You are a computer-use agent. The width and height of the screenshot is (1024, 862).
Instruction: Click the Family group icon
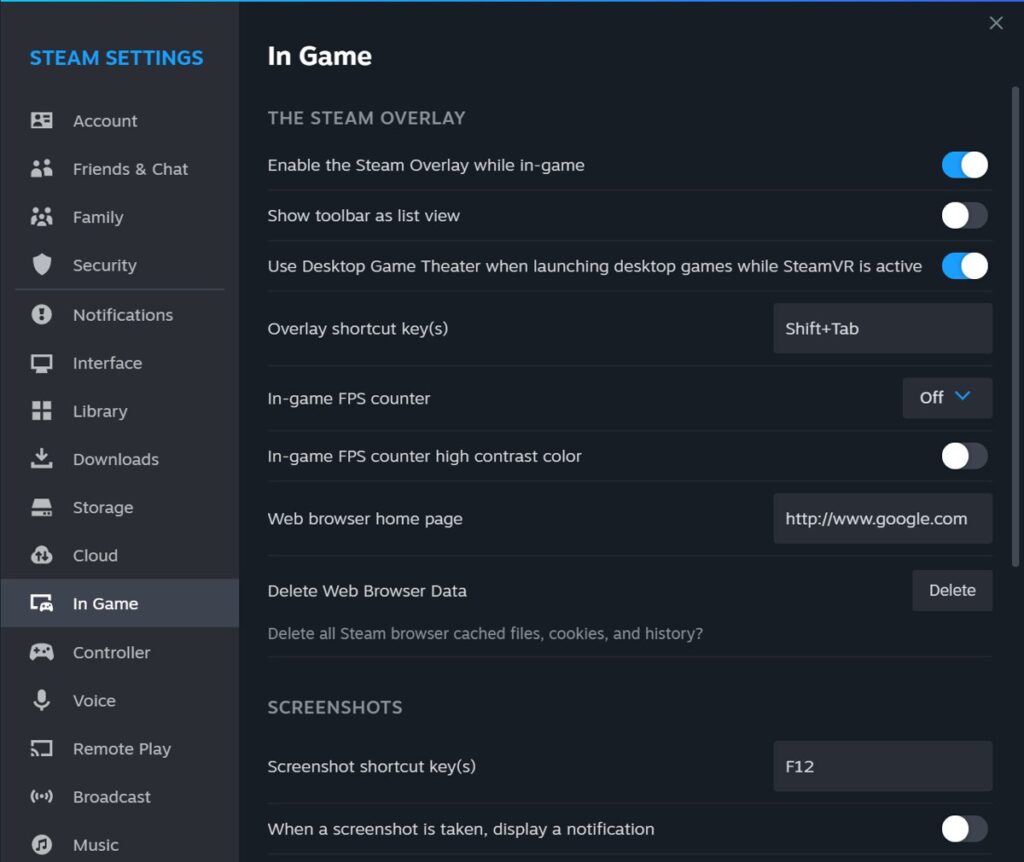coord(42,217)
